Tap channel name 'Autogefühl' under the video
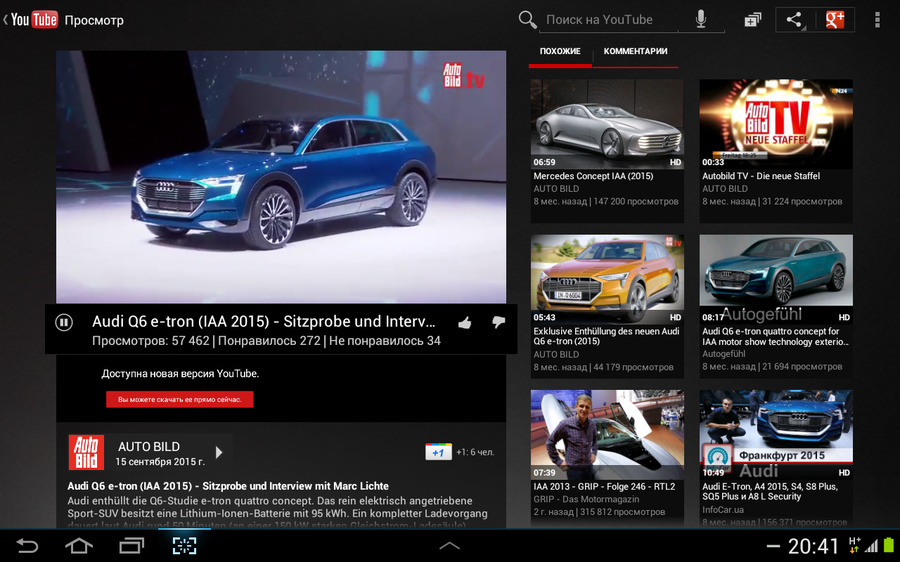The image size is (900, 562). [724, 354]
